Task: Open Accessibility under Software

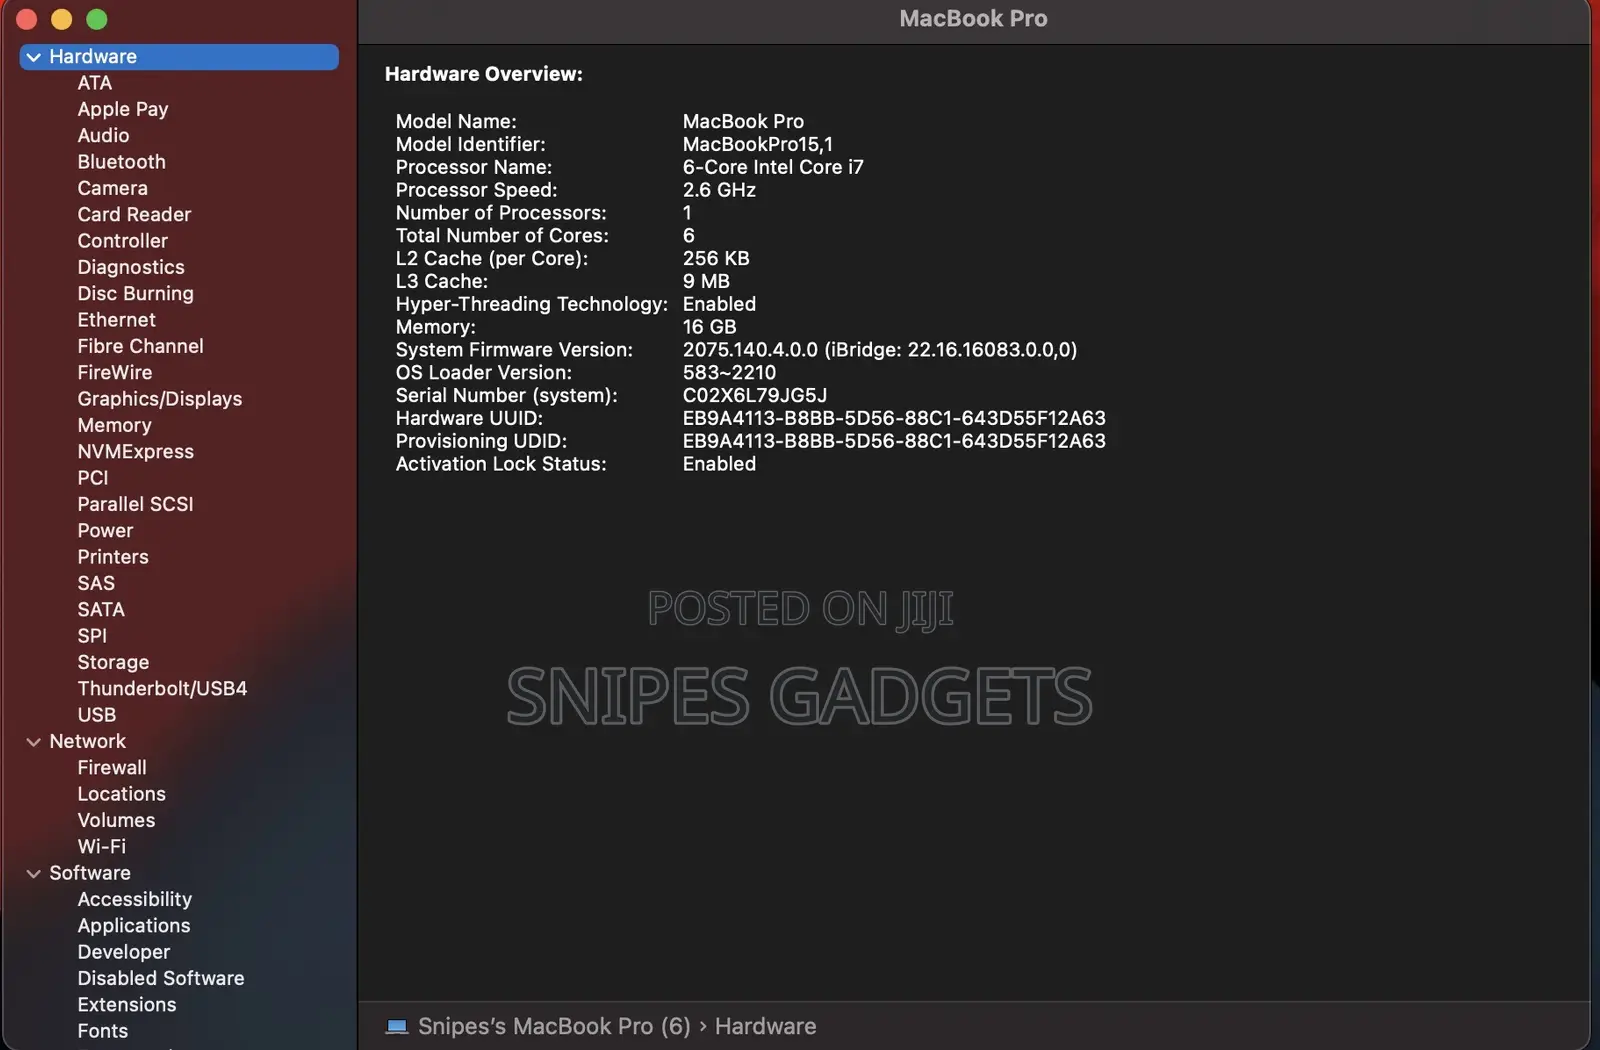Action: [135, 899]
